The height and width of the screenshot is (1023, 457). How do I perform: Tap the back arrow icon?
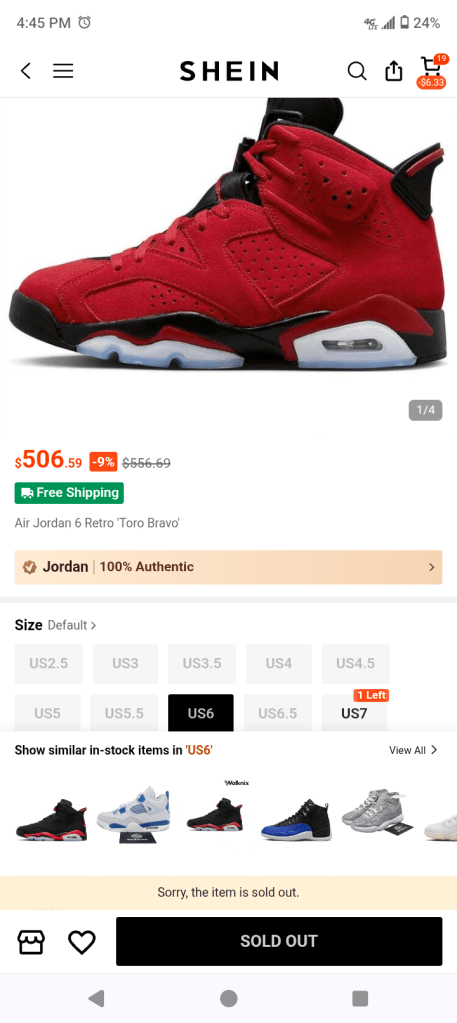[x=25, y=70]
